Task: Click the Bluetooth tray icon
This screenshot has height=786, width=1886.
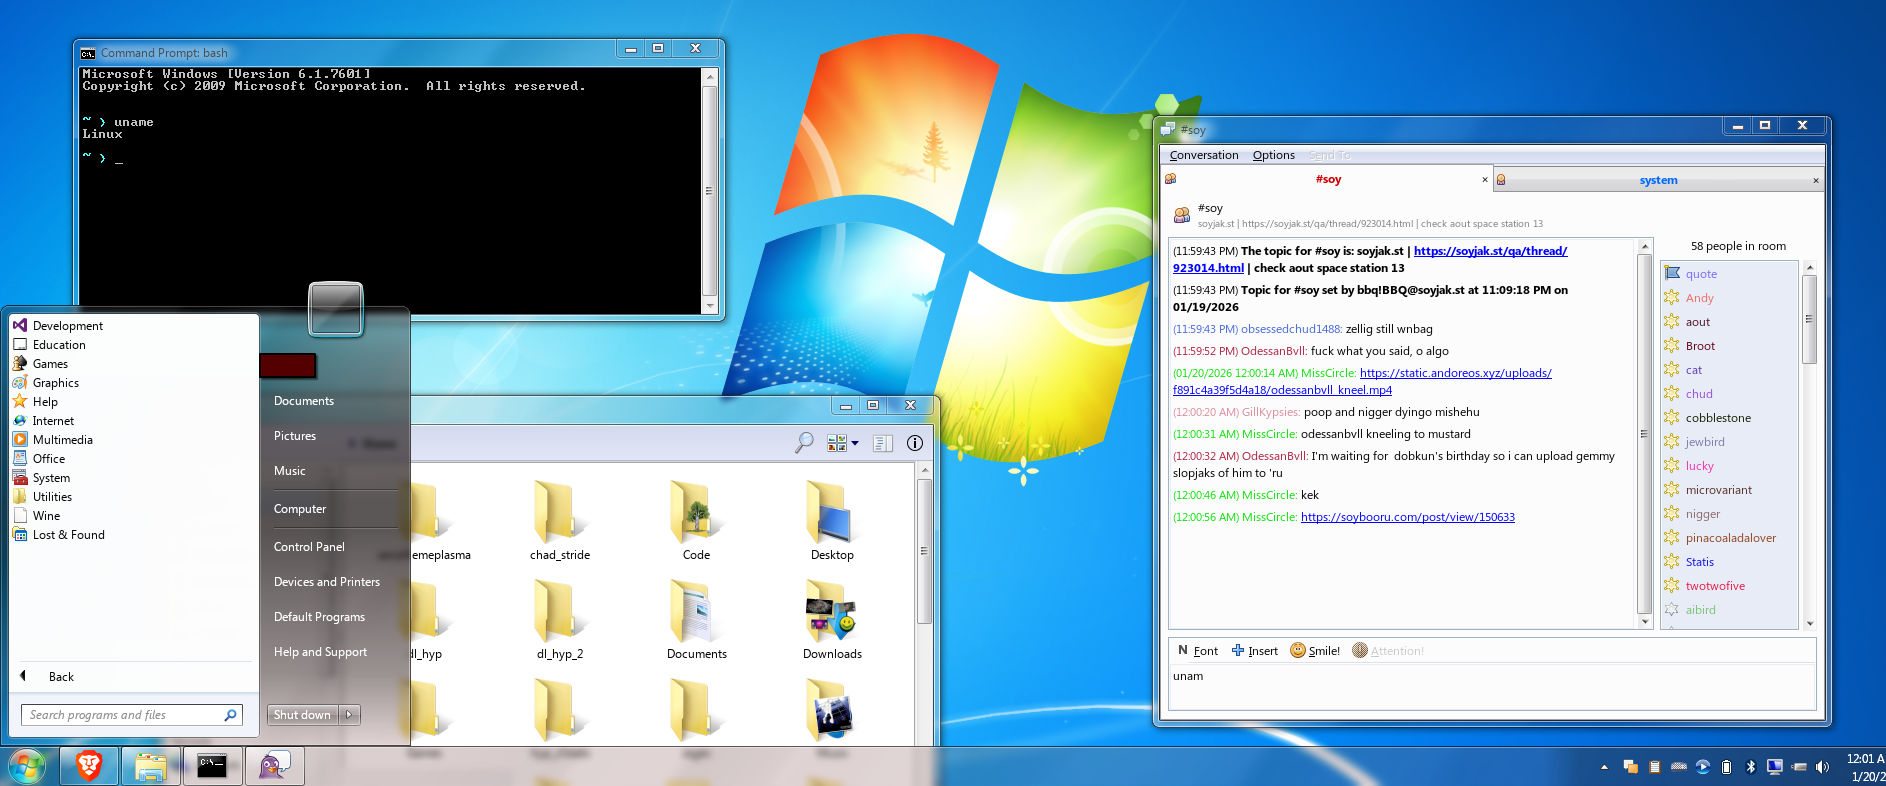Action: 1750,767
